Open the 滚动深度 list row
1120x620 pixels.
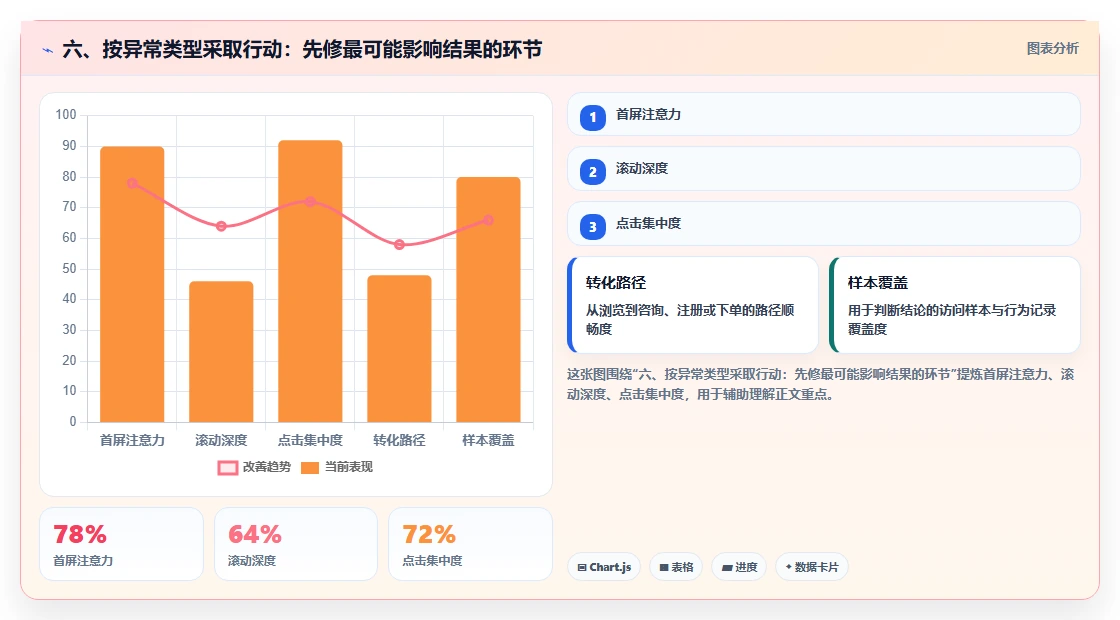824,169
